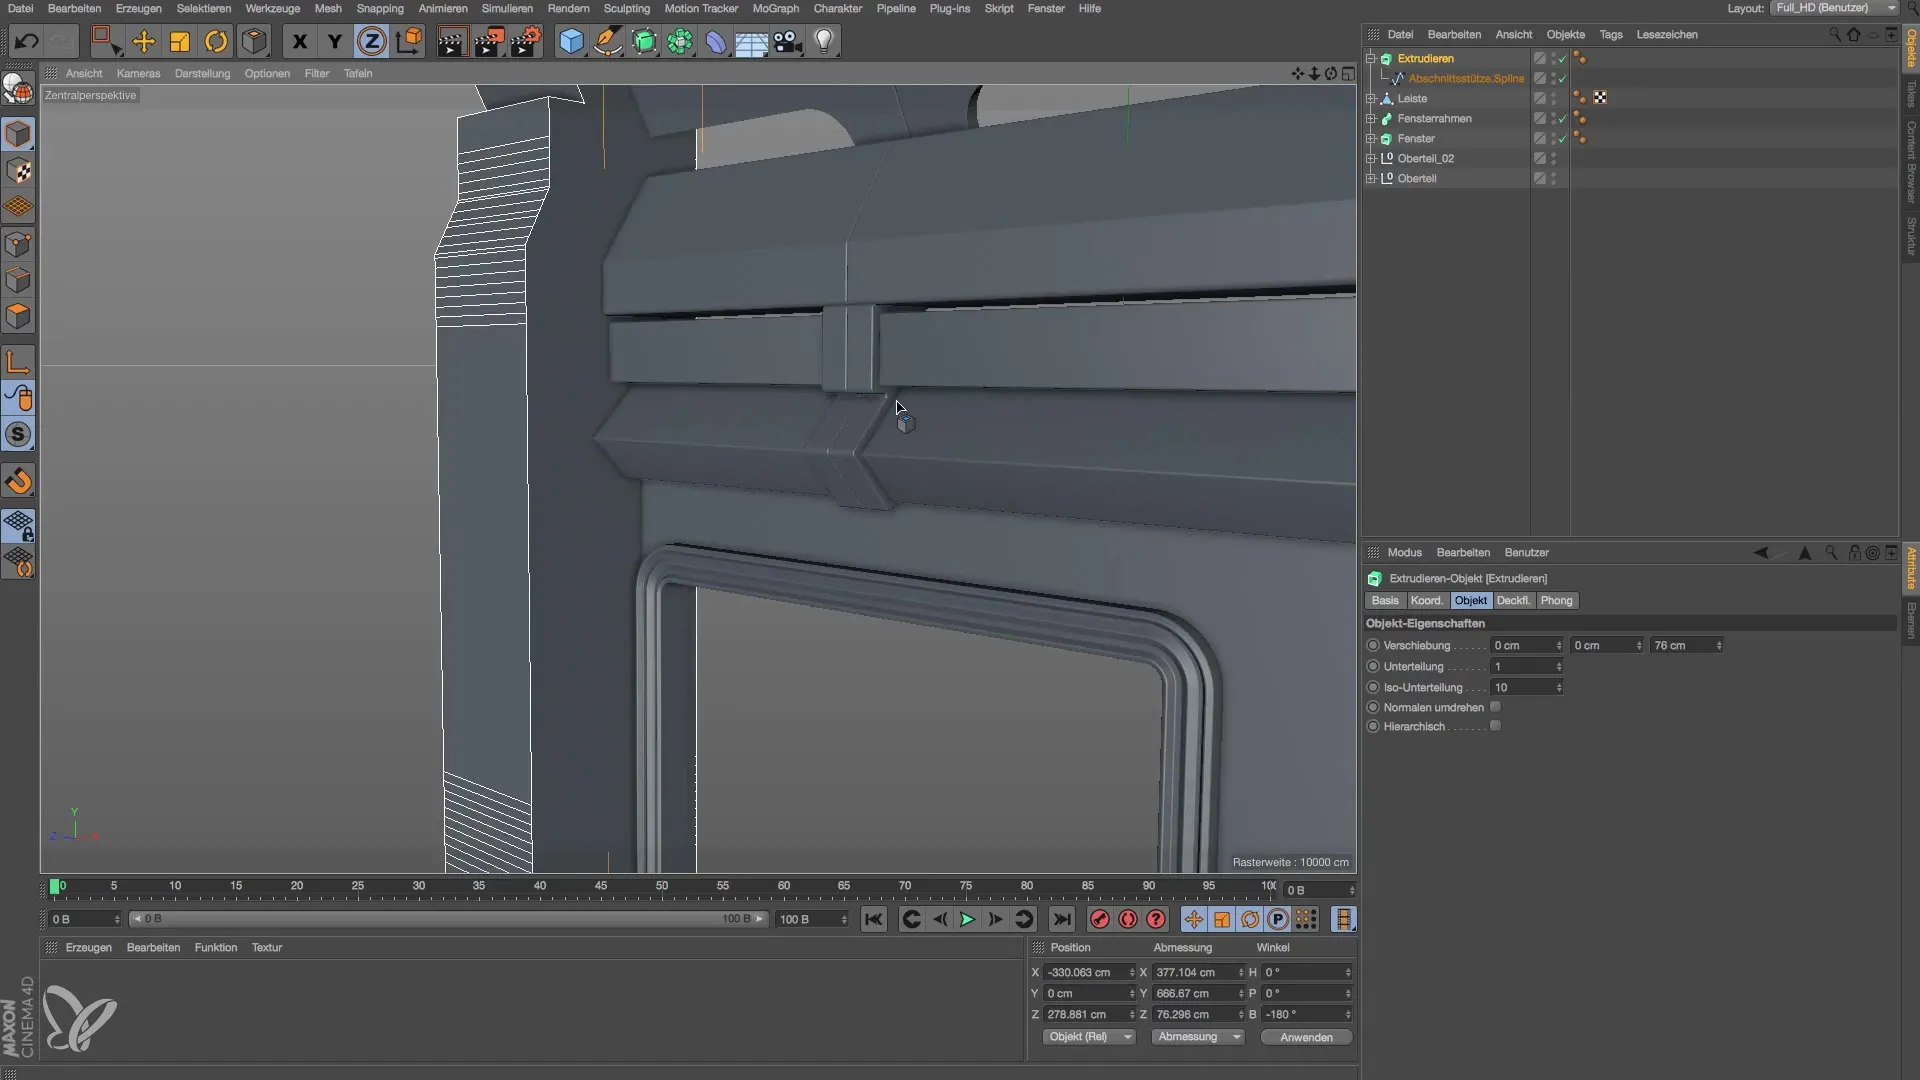Click autokeying button

[x=1127, y=919]
